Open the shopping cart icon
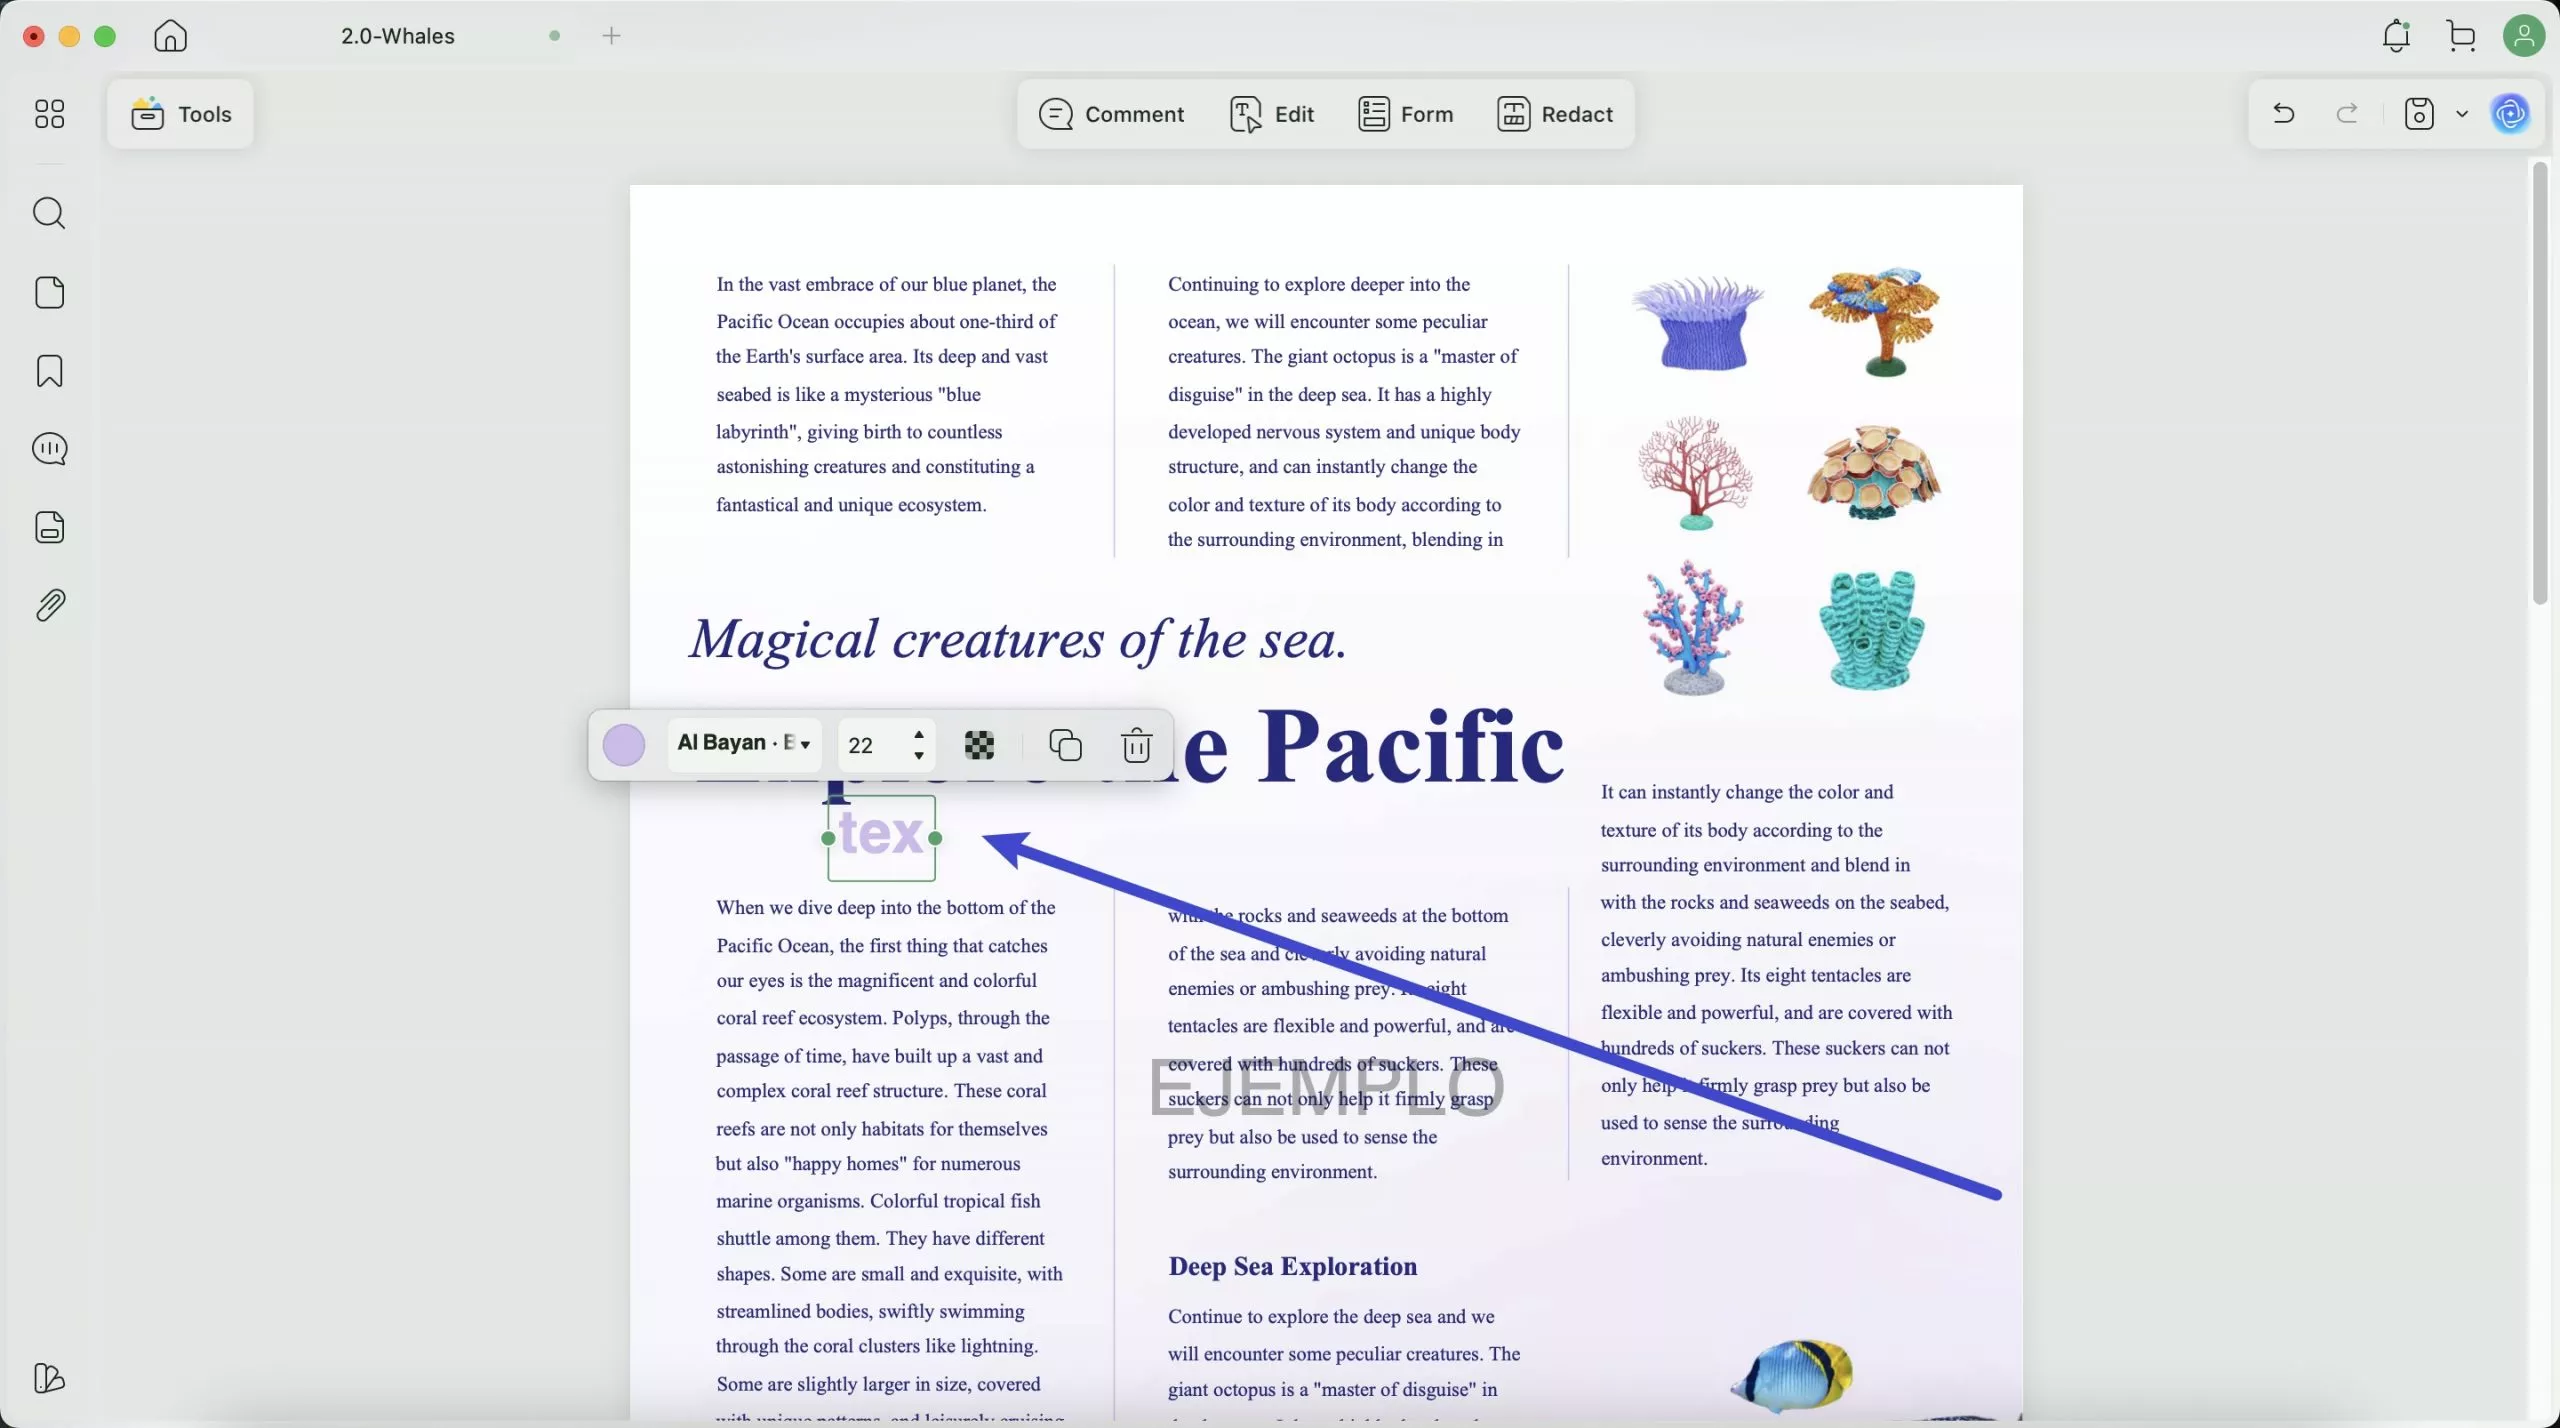The height and width of the screenshot is (1428, 2560). coord(2461,36)
